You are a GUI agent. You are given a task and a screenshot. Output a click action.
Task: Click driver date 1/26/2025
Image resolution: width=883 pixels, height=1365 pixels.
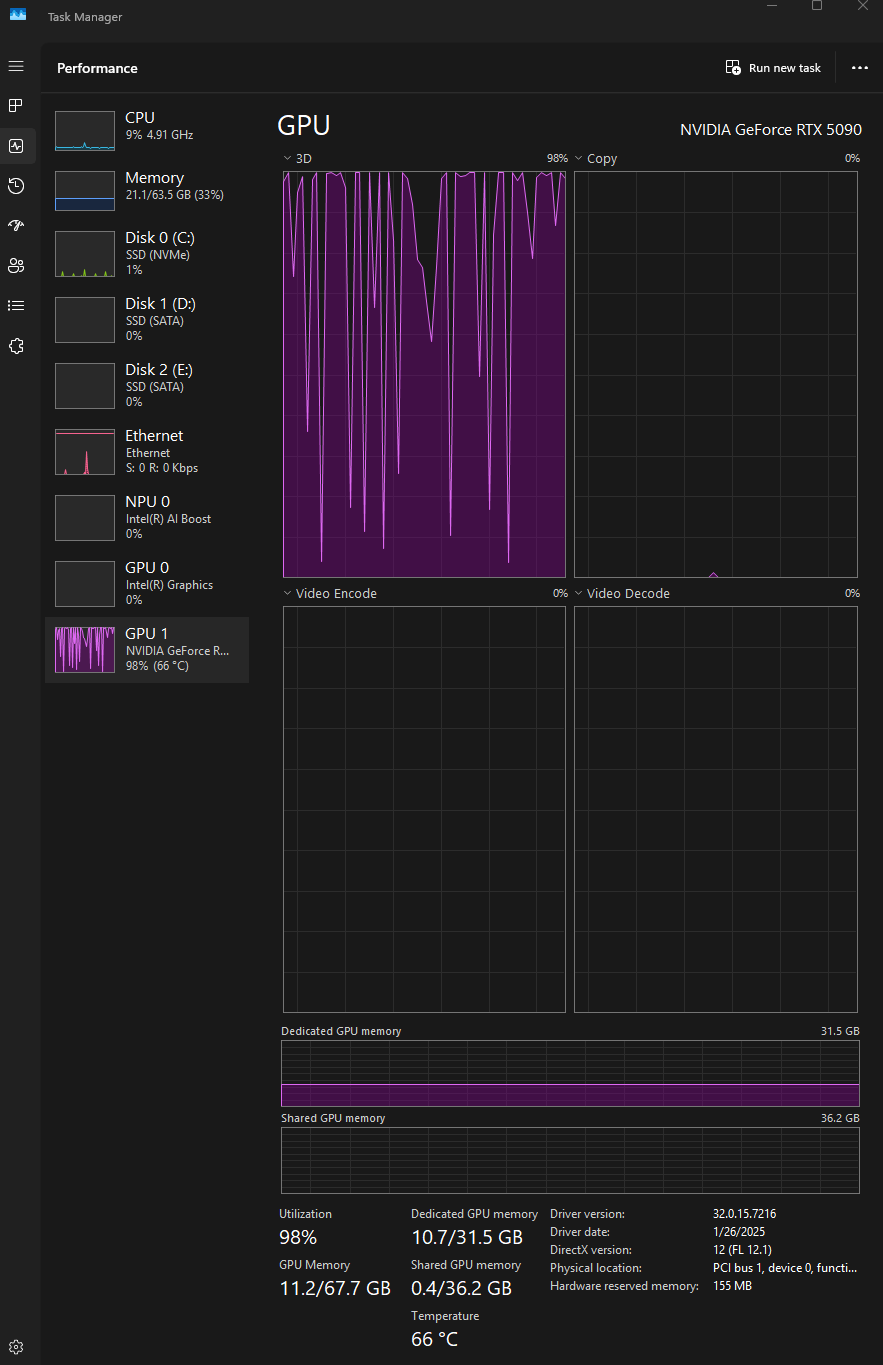(x=737, y=1232)
